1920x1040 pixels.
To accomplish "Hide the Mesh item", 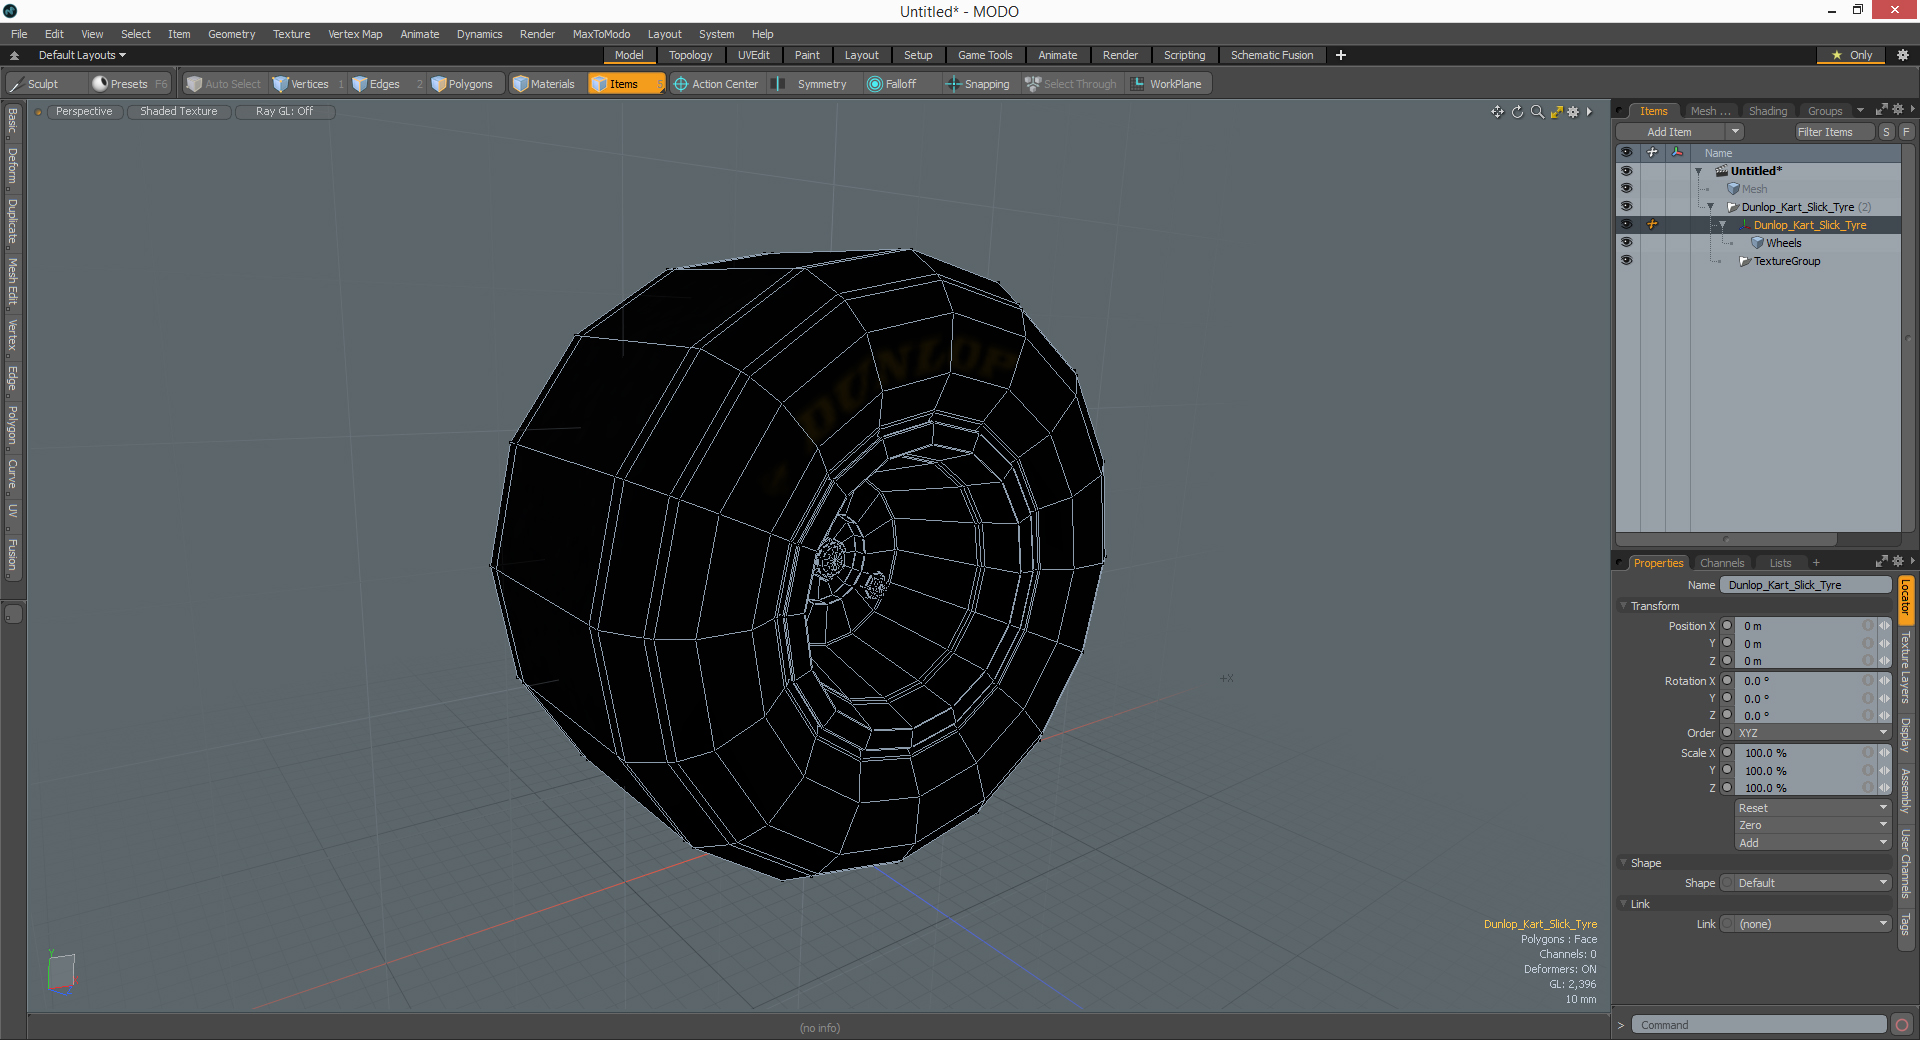I will click(1627, 189).
